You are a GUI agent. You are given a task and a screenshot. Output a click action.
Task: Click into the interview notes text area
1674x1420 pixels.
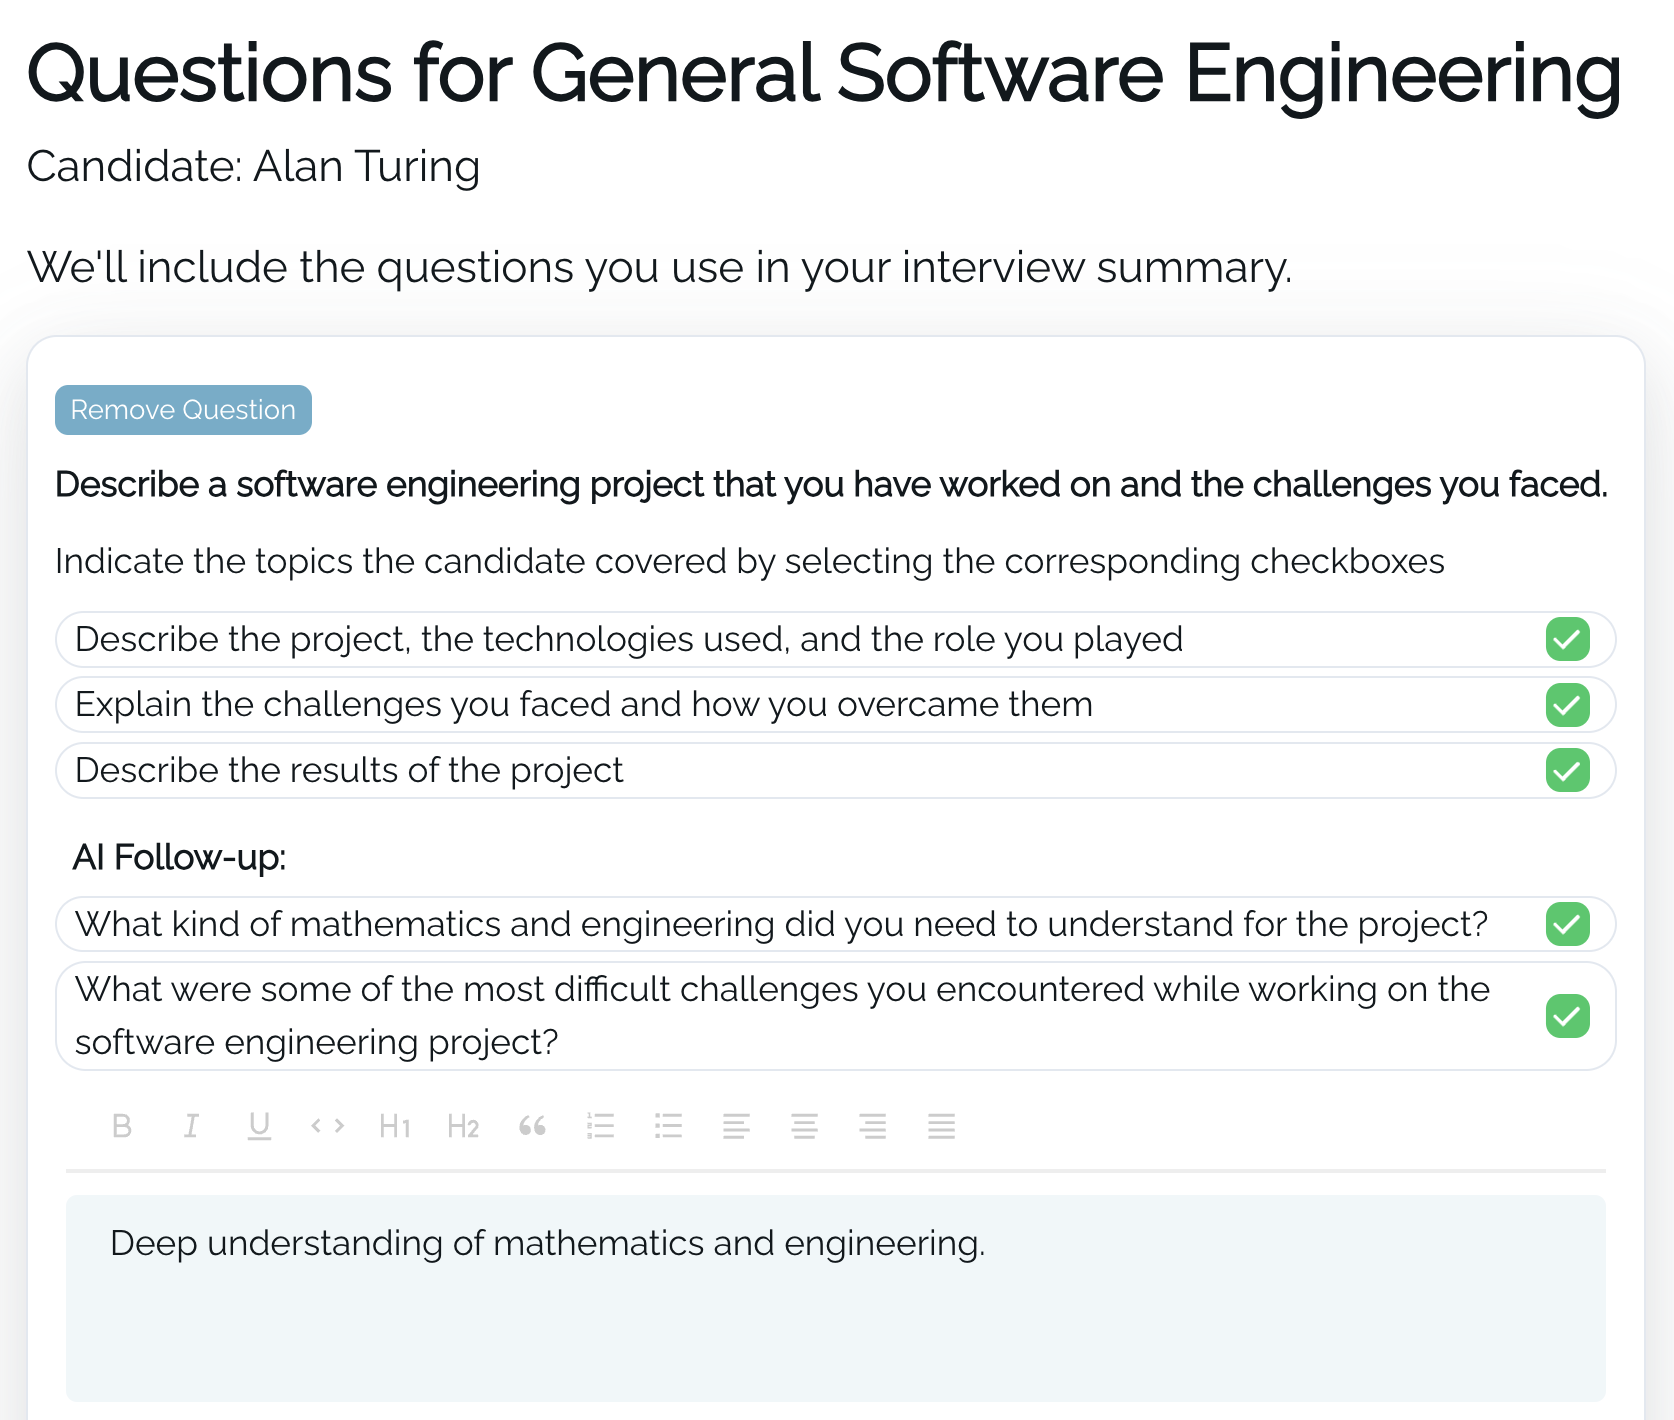[835, 1298]
